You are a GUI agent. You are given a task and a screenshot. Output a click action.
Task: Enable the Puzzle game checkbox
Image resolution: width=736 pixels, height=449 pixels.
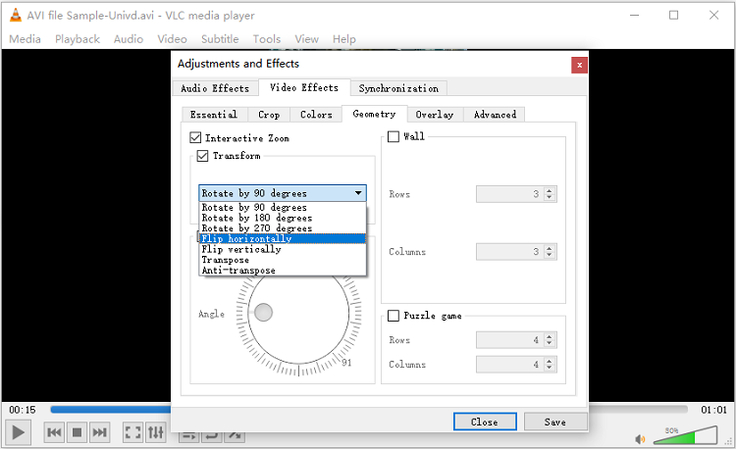point(393,315)
